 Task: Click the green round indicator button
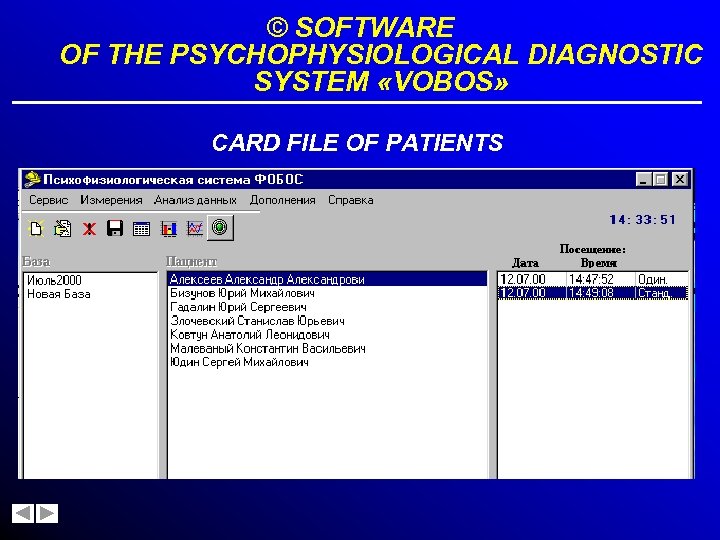[x=220, y=227]
